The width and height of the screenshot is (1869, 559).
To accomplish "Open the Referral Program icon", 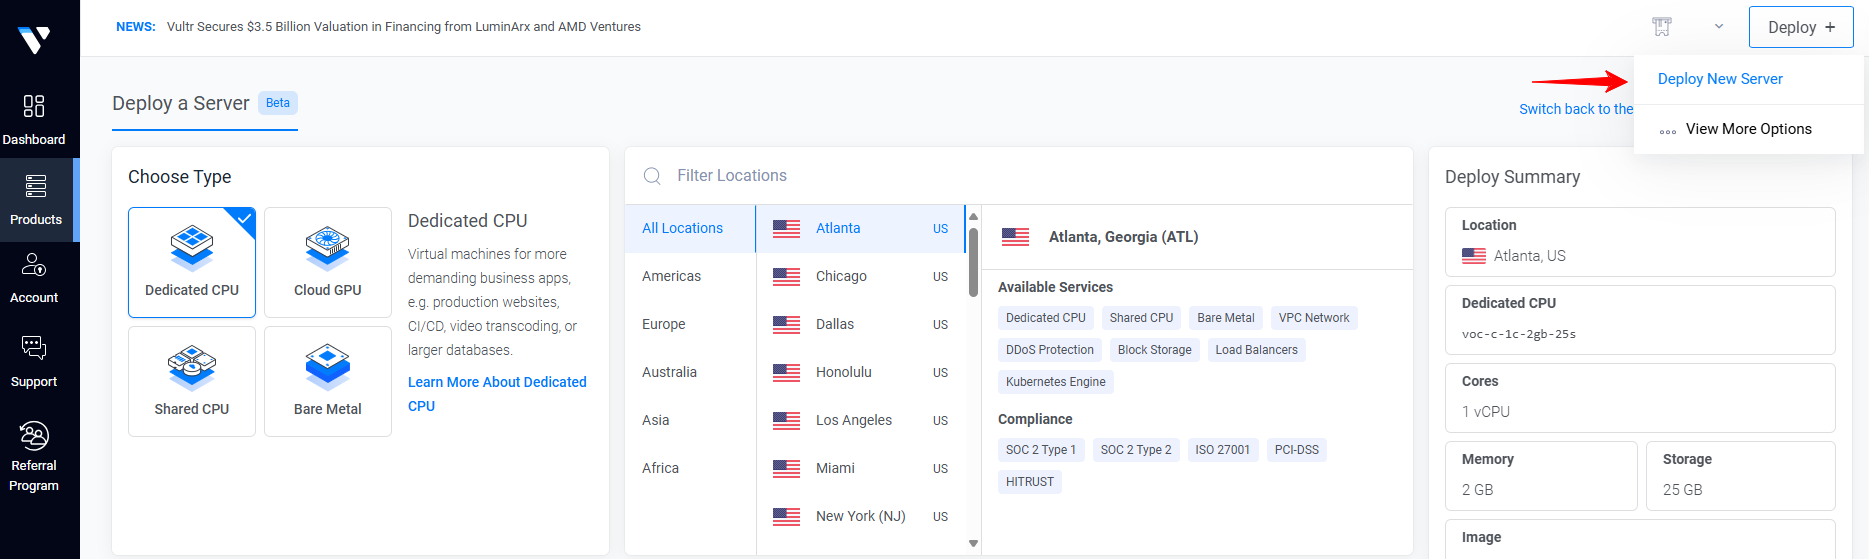I will [34, 436].
